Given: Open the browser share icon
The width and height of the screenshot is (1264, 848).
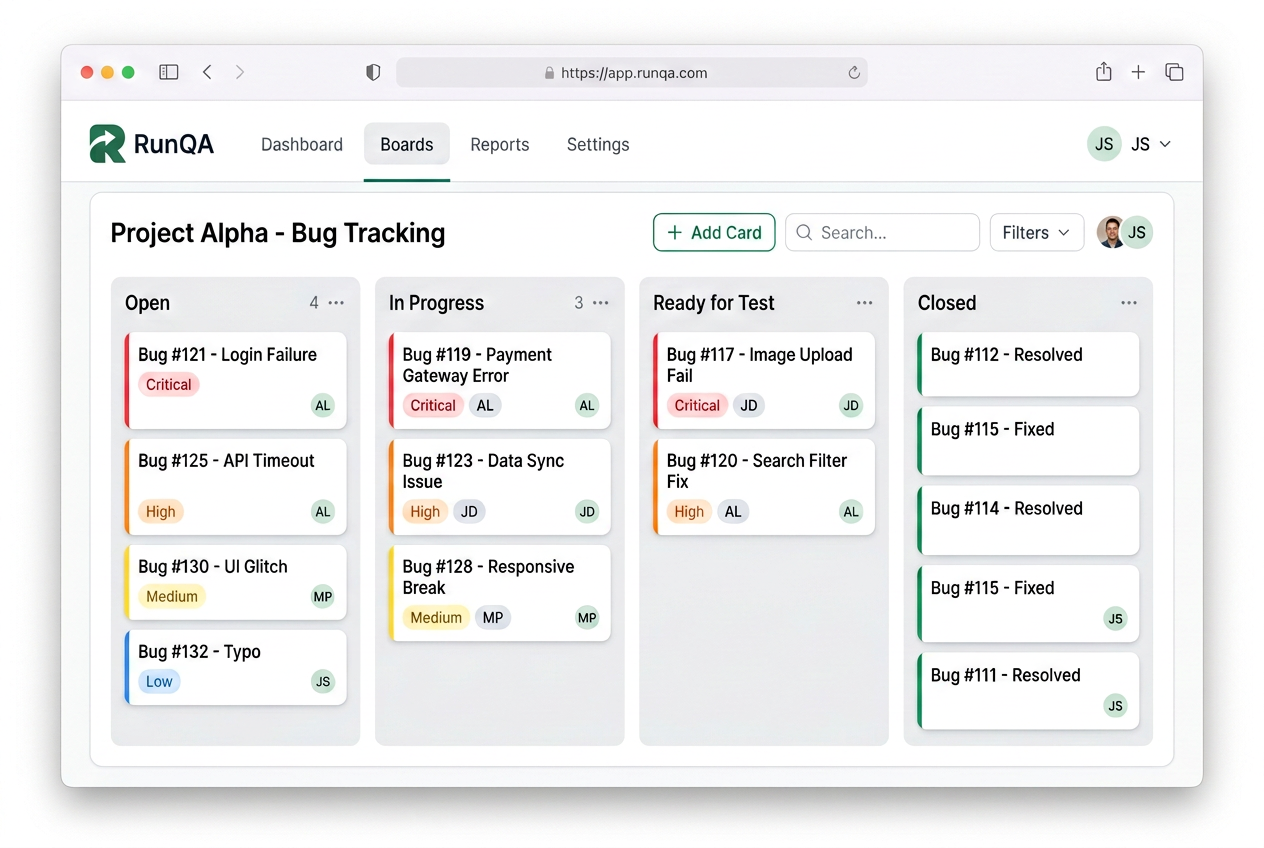Looking at the screenshot, I should click(x=1103, y=71).
